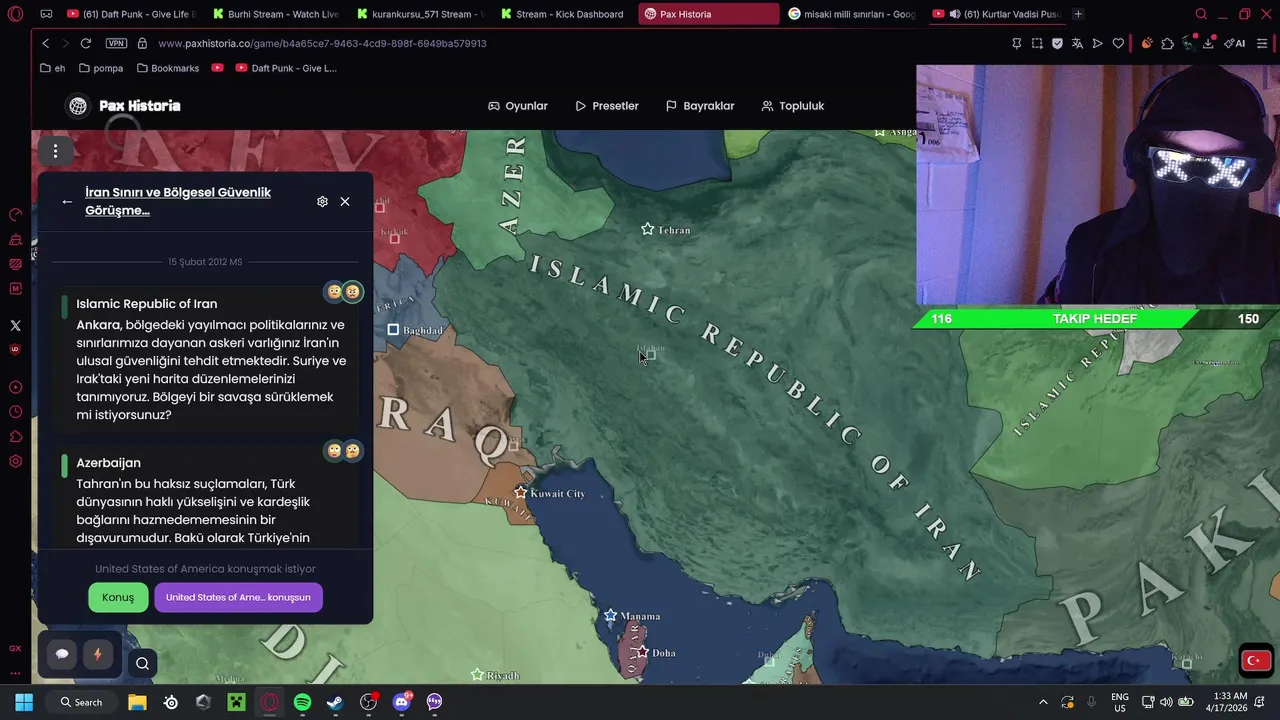Open the downloads icon
Screen dimensions: 1280x720
(x=1208, y=43)
